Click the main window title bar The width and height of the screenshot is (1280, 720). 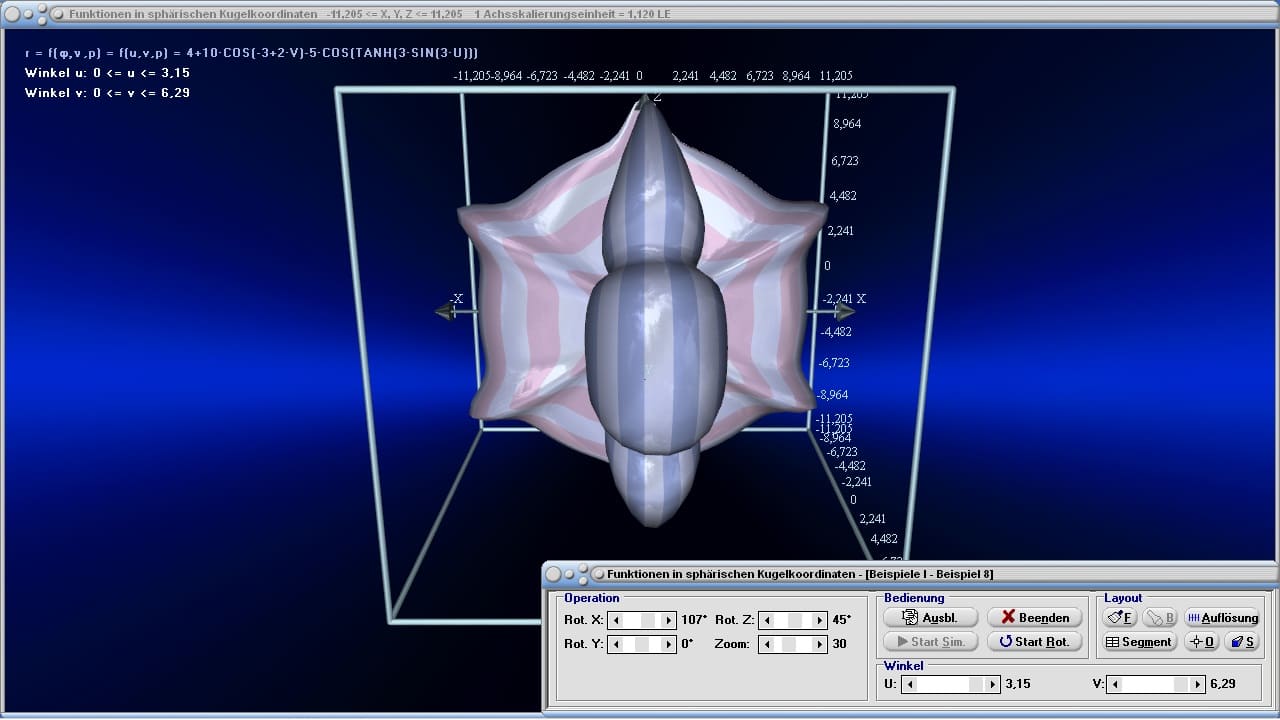pyautogui.click(x=640, y=14)
